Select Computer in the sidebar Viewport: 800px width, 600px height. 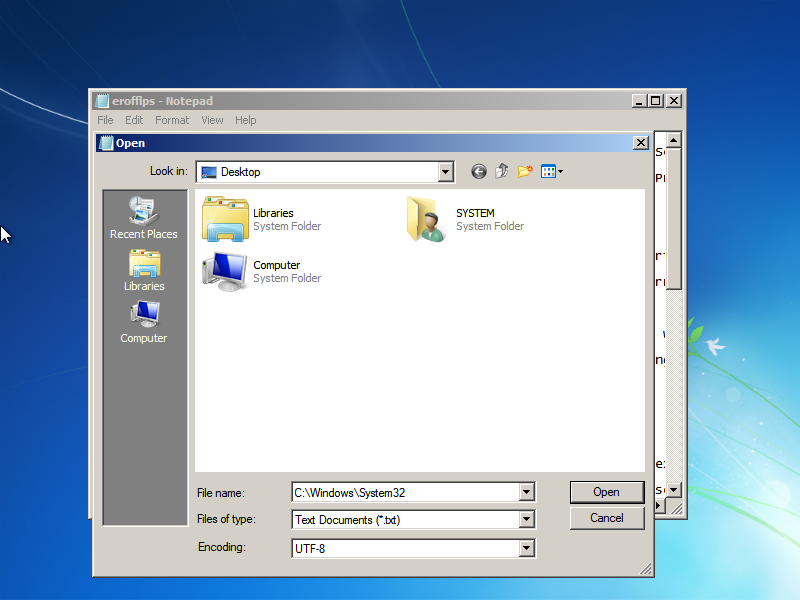tap(143, 322)
